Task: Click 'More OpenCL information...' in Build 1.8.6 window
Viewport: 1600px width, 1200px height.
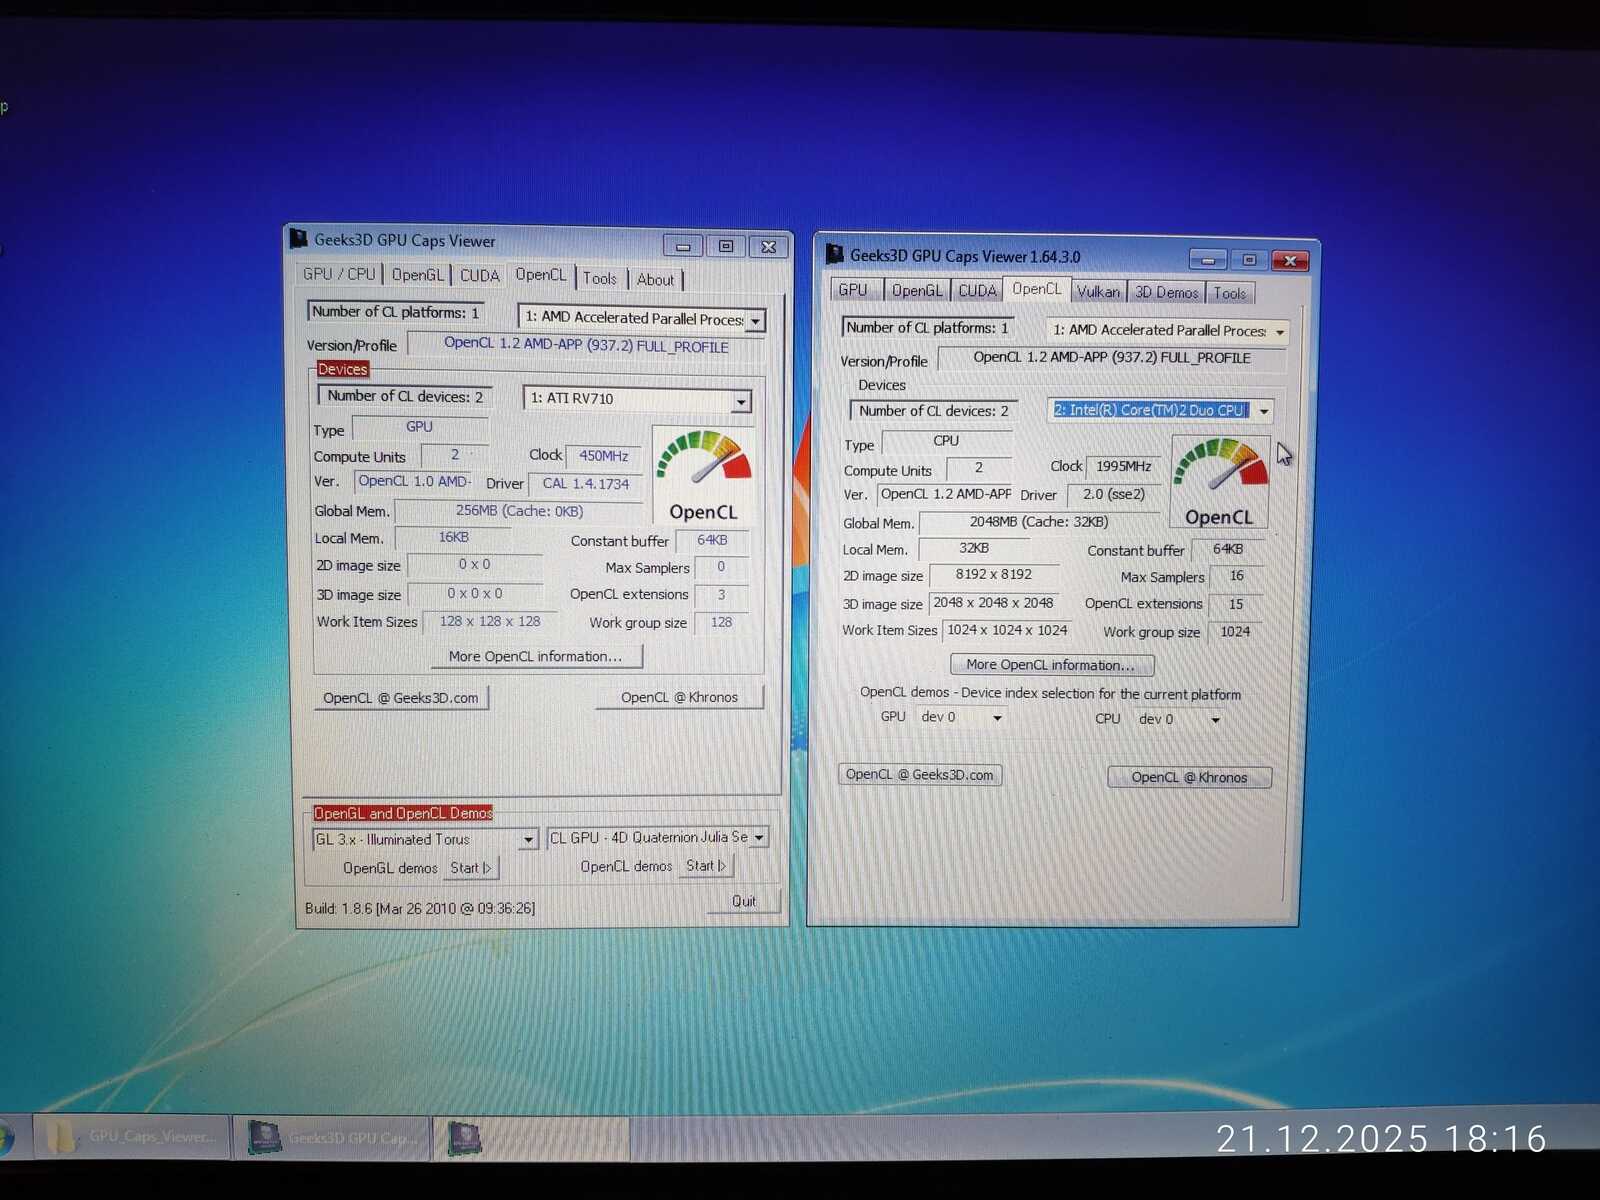Action: click(535, 657)
